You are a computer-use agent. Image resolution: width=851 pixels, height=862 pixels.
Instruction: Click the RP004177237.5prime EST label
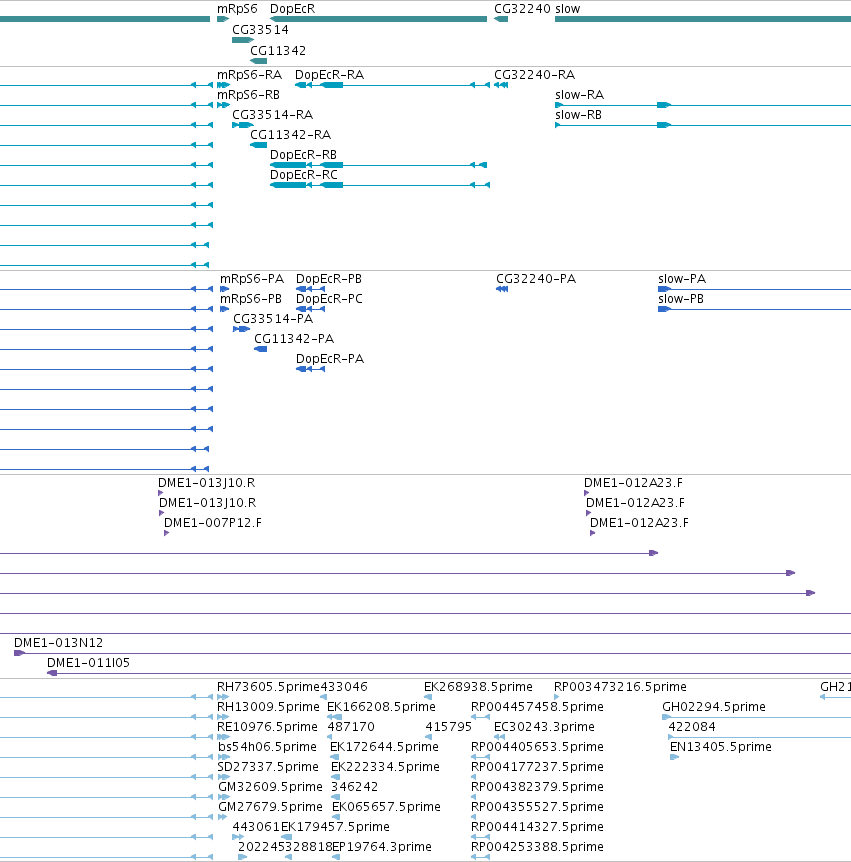(x=537, y=767)
